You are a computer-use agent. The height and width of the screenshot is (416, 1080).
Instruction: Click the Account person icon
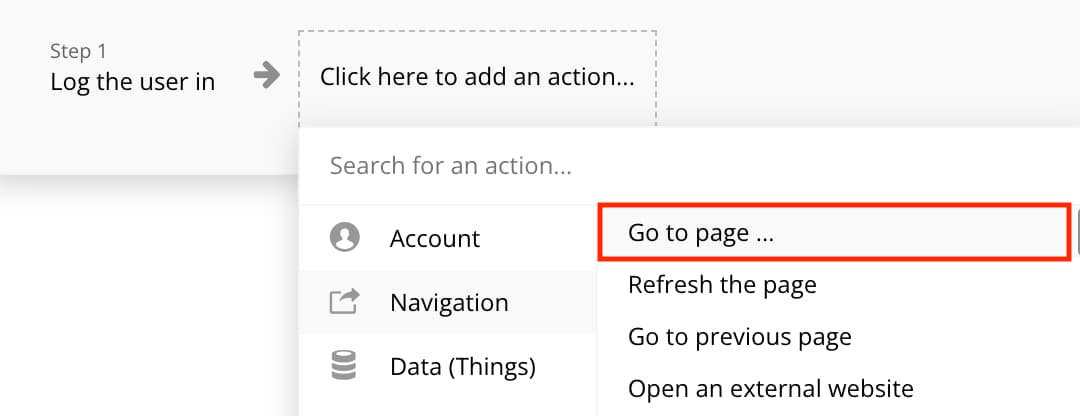[344, 238]
